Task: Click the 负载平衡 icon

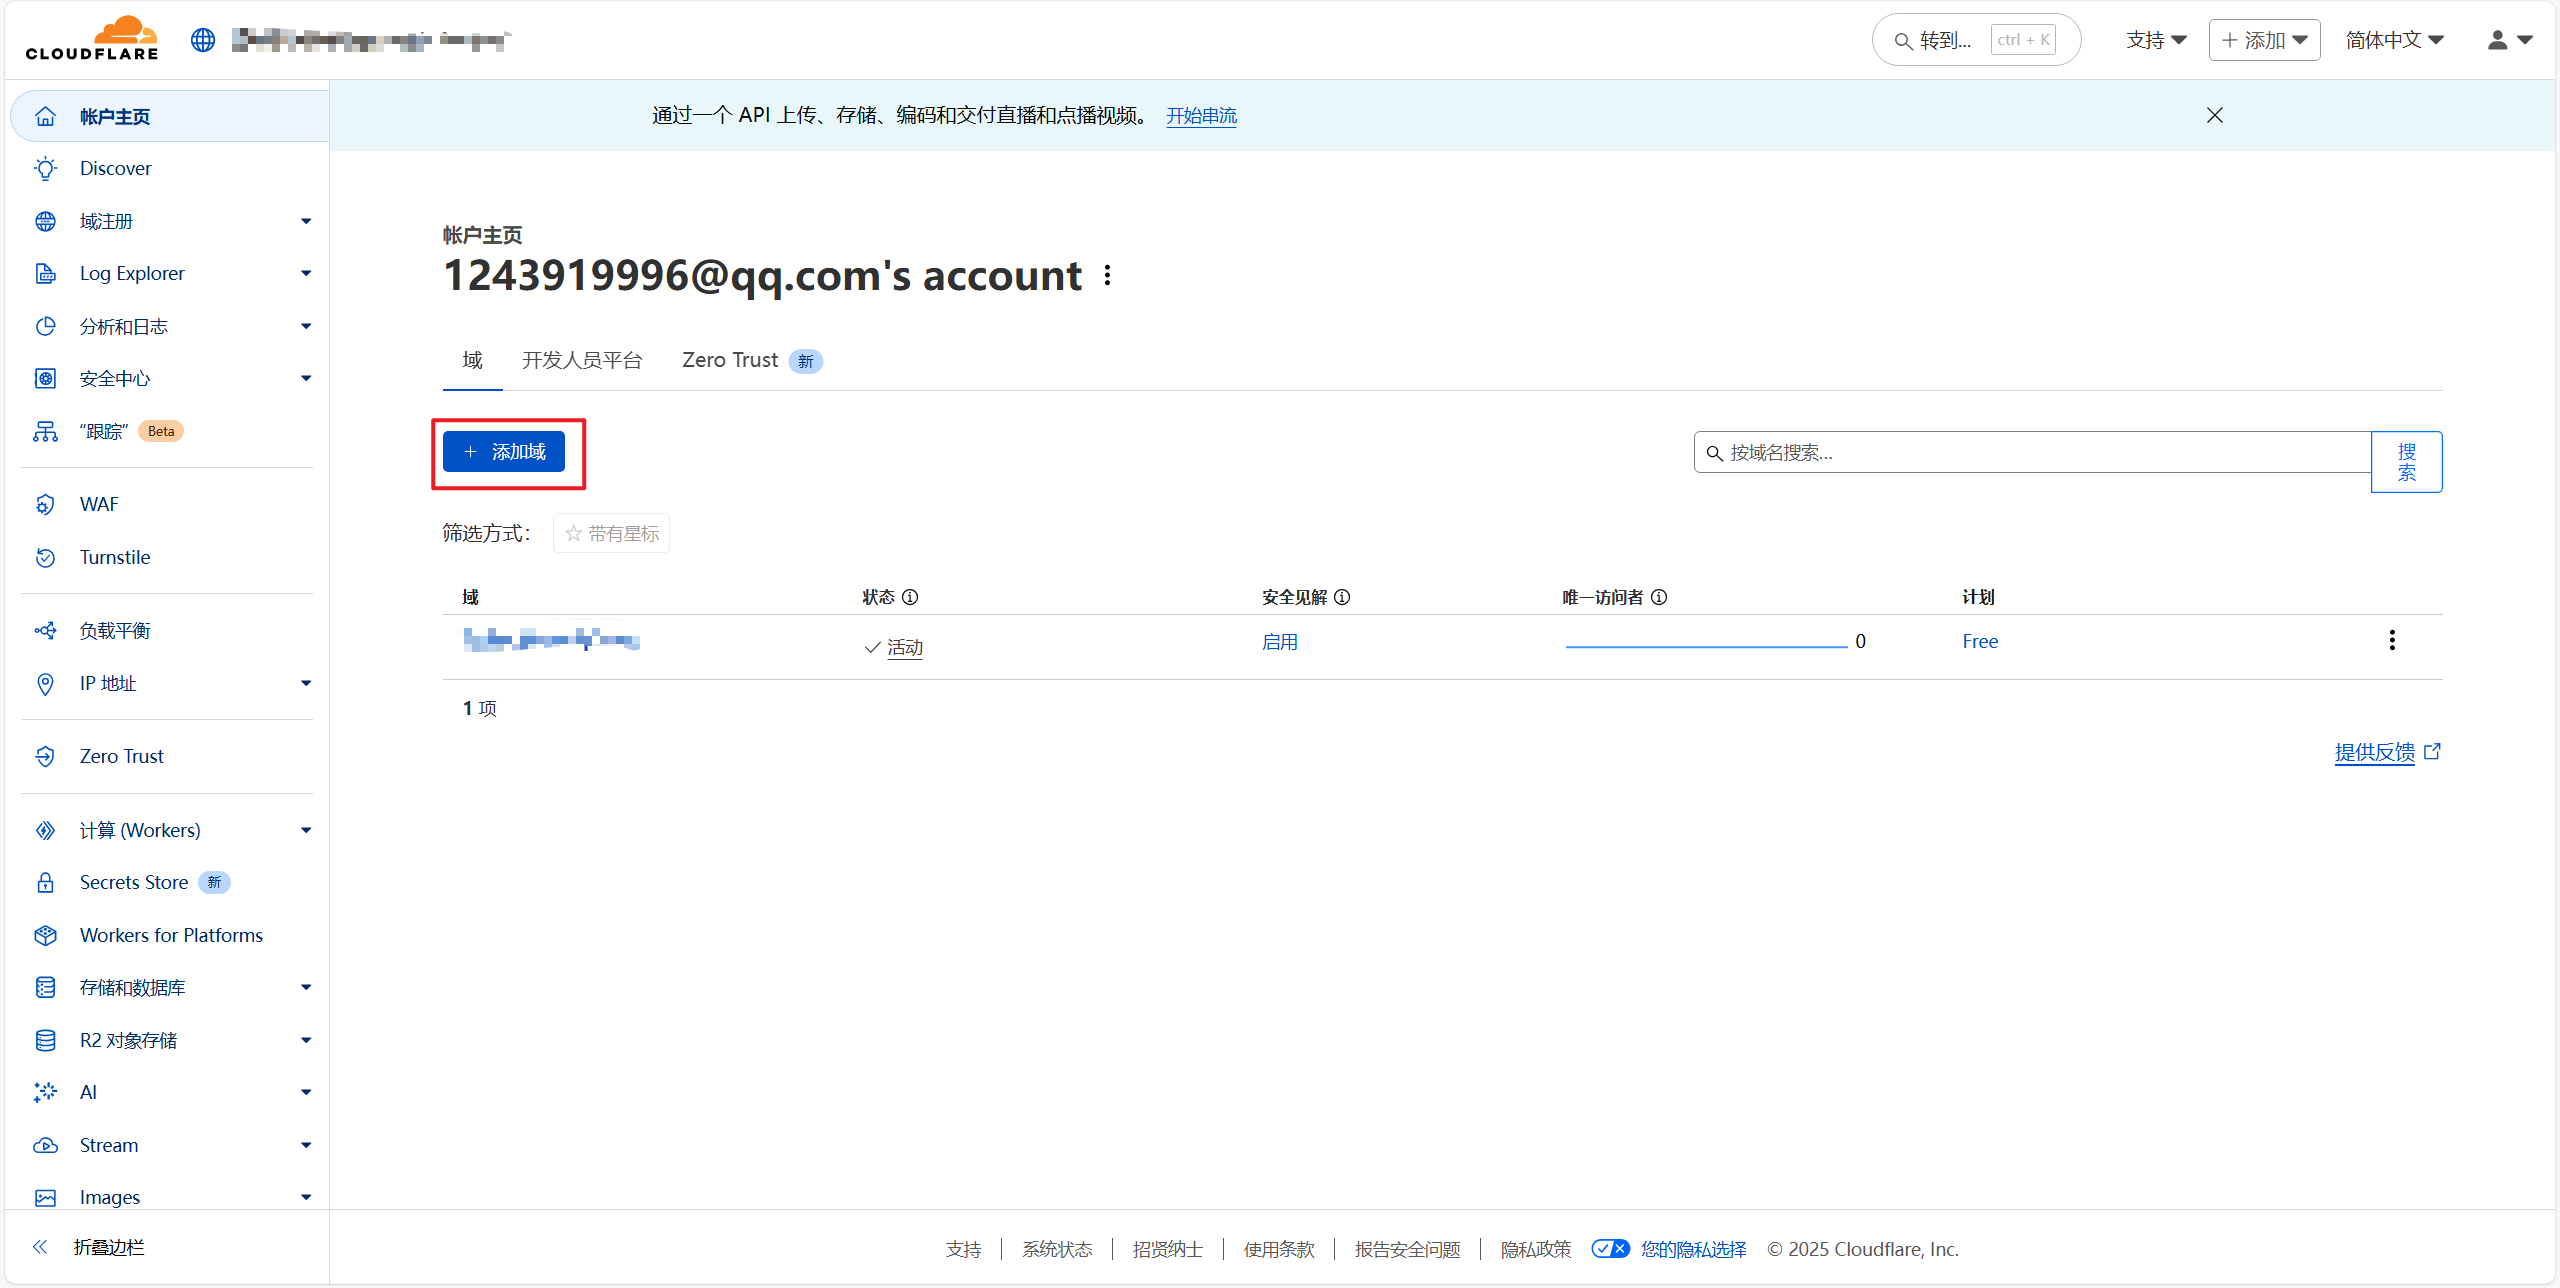Action: click(45, 630)
